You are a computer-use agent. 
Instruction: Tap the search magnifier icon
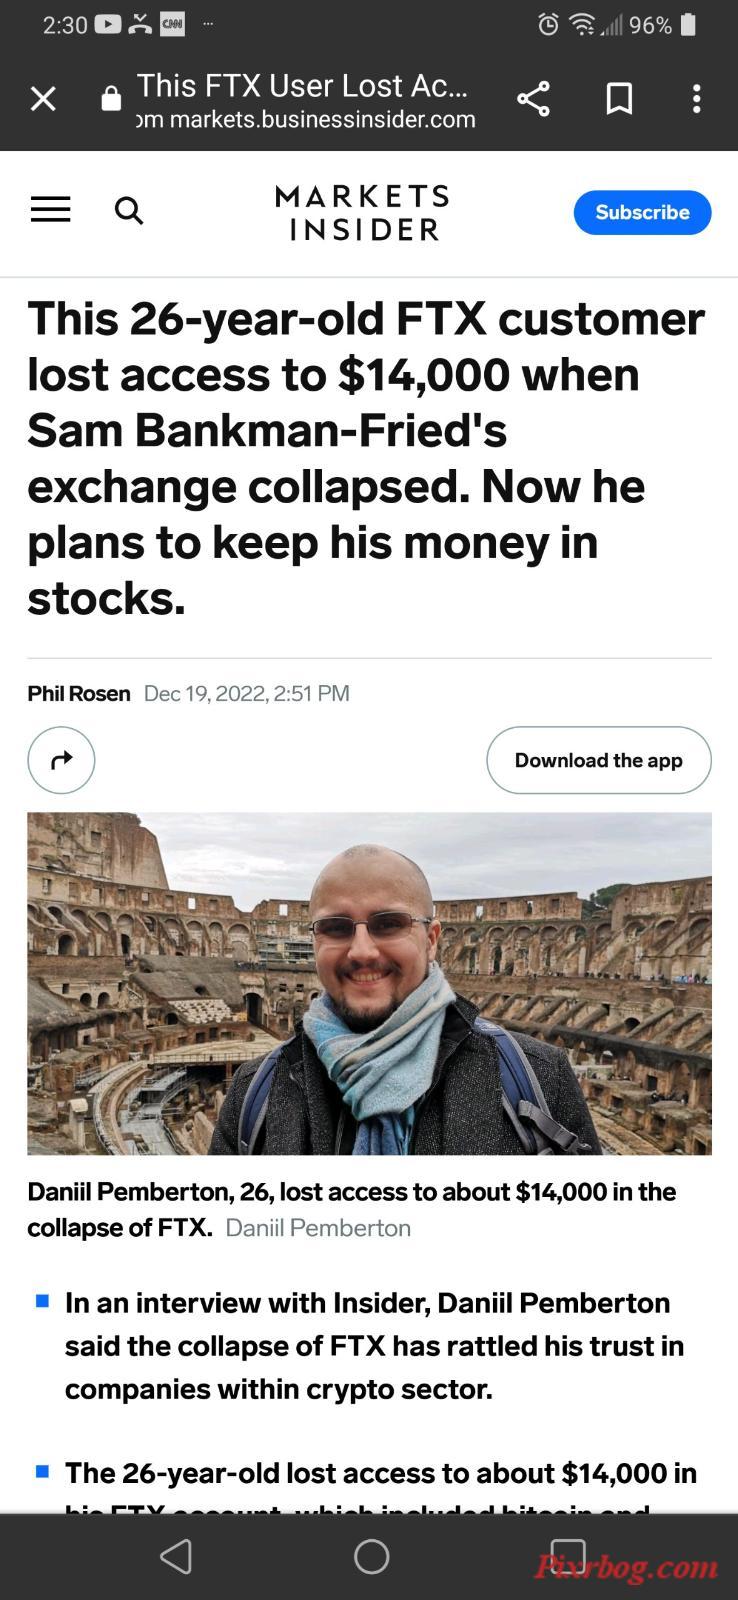click(x=129, y=211)
